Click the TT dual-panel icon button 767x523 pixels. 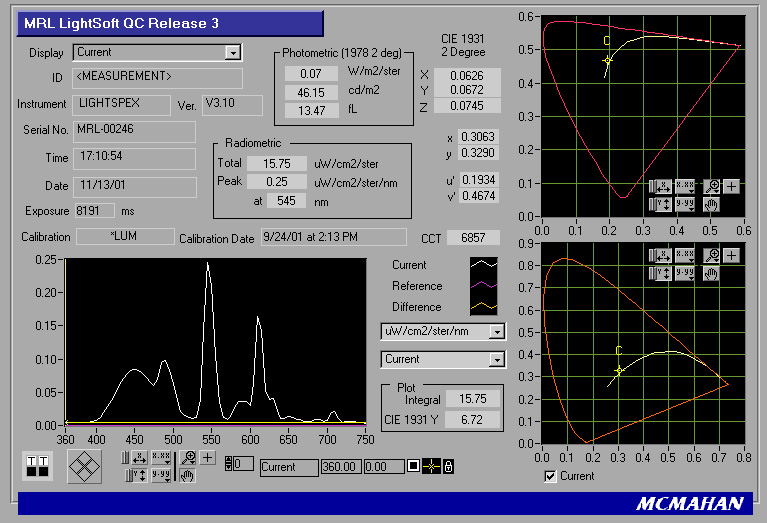(x=37, y=465)
